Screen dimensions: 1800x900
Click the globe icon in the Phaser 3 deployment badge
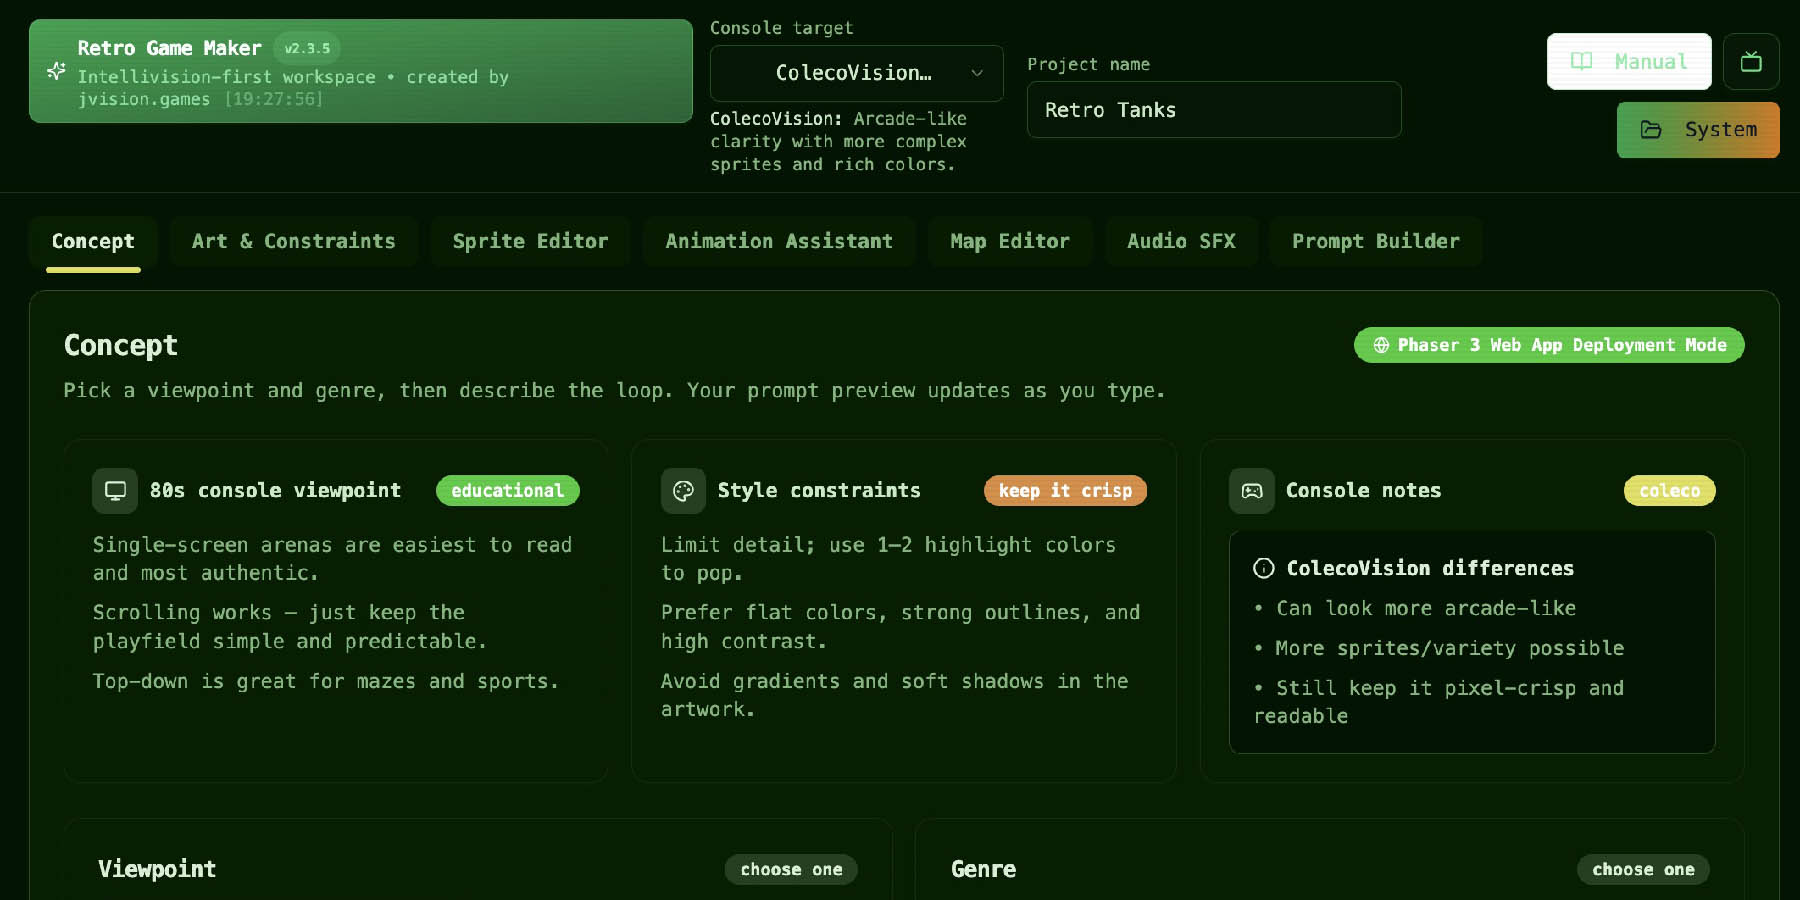point(1383,344)
